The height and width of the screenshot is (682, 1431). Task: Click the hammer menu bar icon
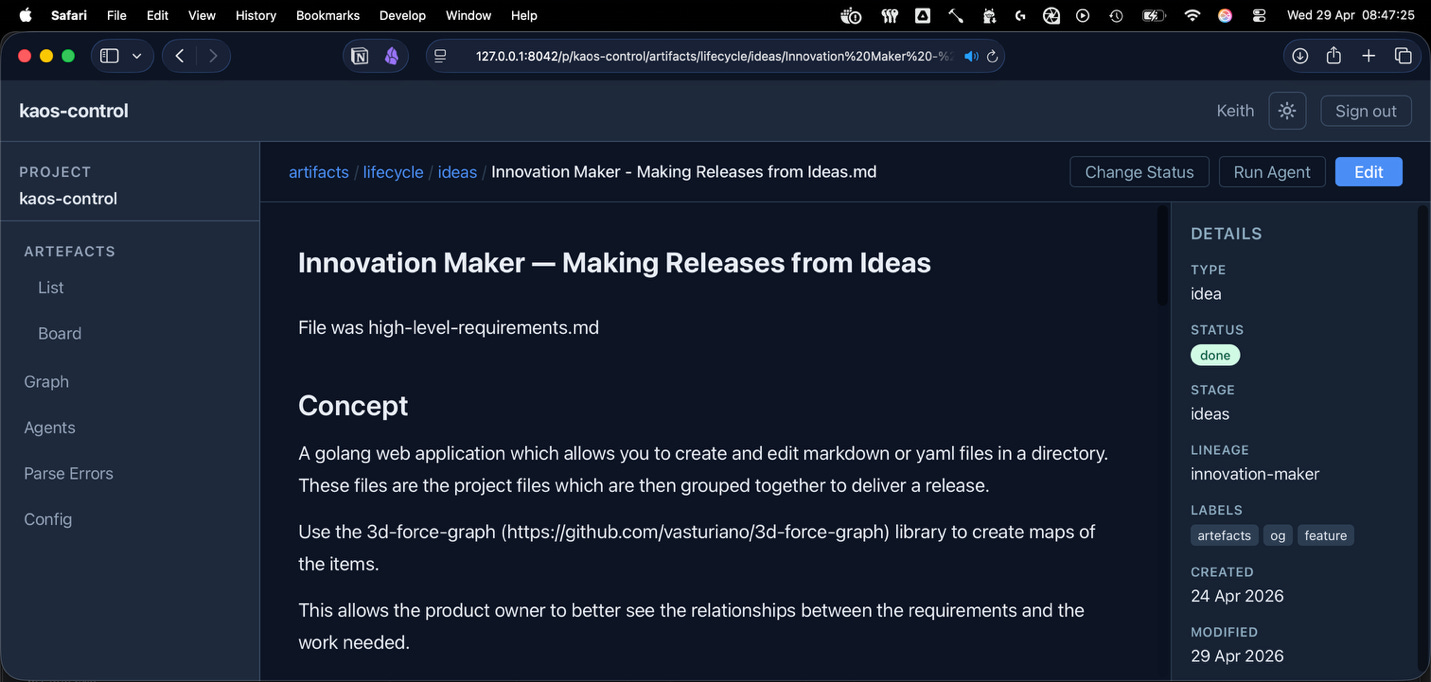point(956,15)
